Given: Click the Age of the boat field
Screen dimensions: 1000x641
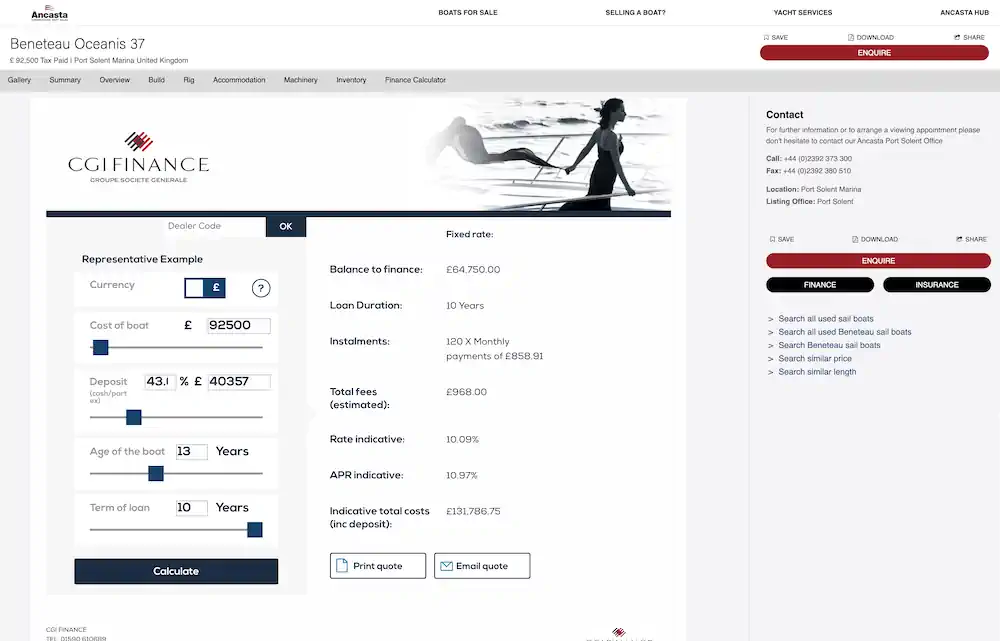Looking at the screenshot, I should click(x=191, y=452).
